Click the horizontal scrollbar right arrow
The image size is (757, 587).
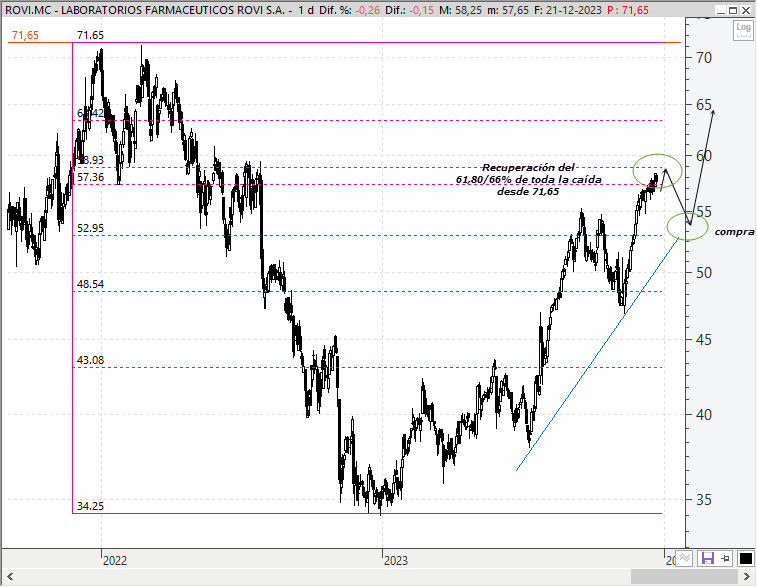(746, 576)
